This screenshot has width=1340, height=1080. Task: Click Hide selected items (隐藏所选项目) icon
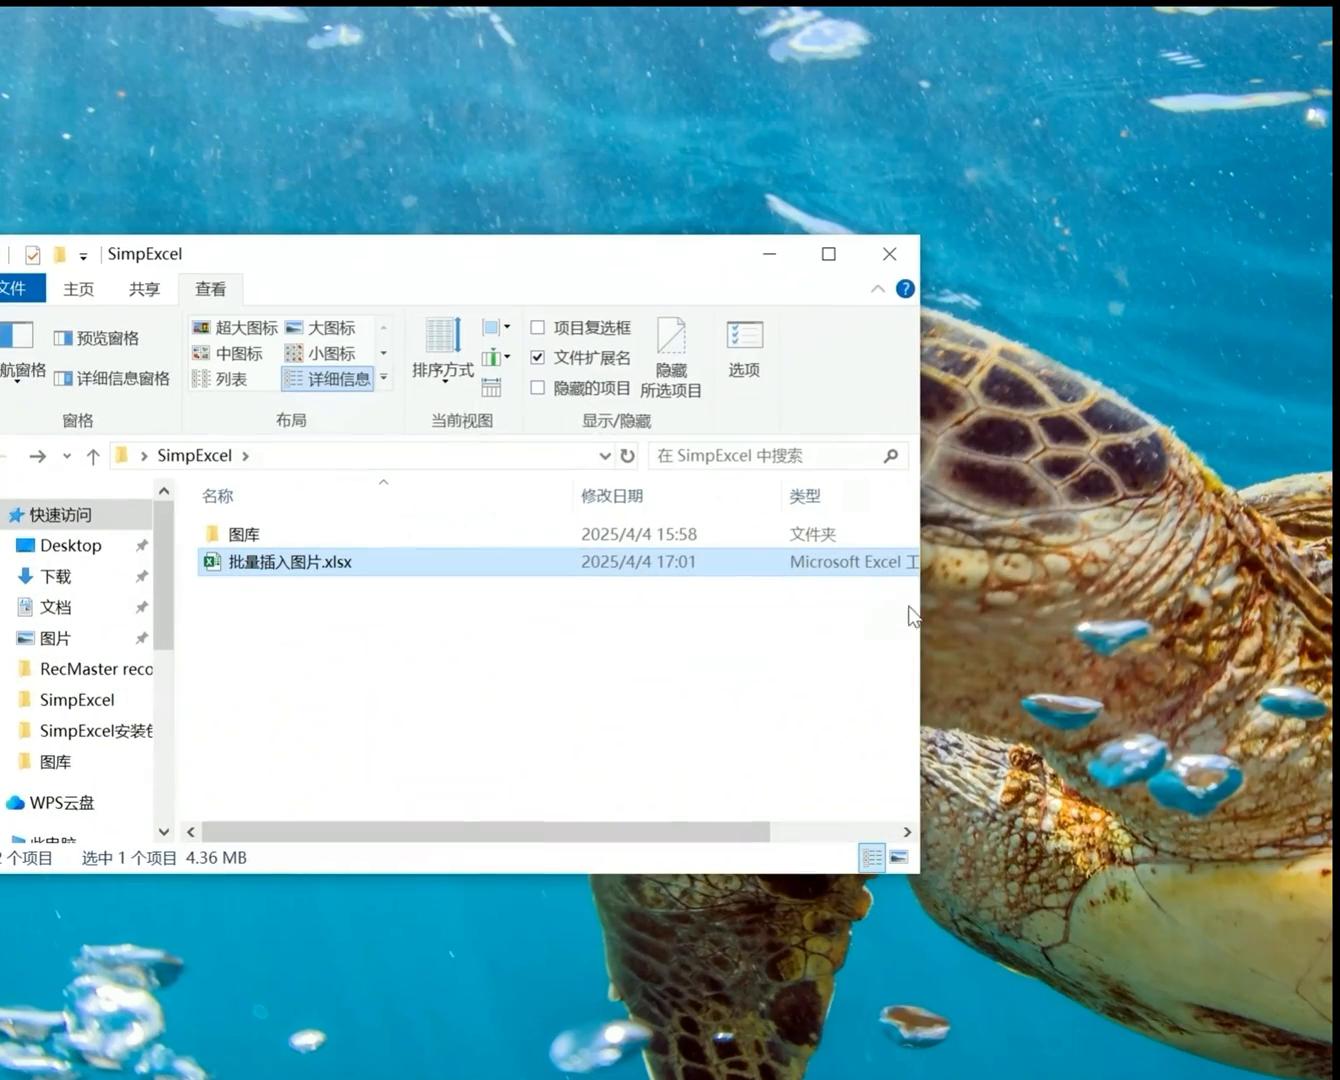(x=671, y=357)
